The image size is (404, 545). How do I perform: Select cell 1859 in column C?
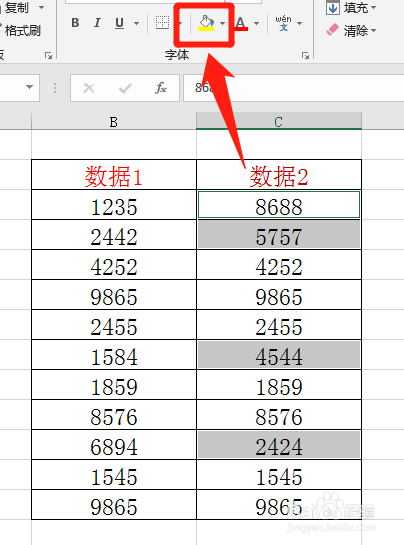coord(279,384)
